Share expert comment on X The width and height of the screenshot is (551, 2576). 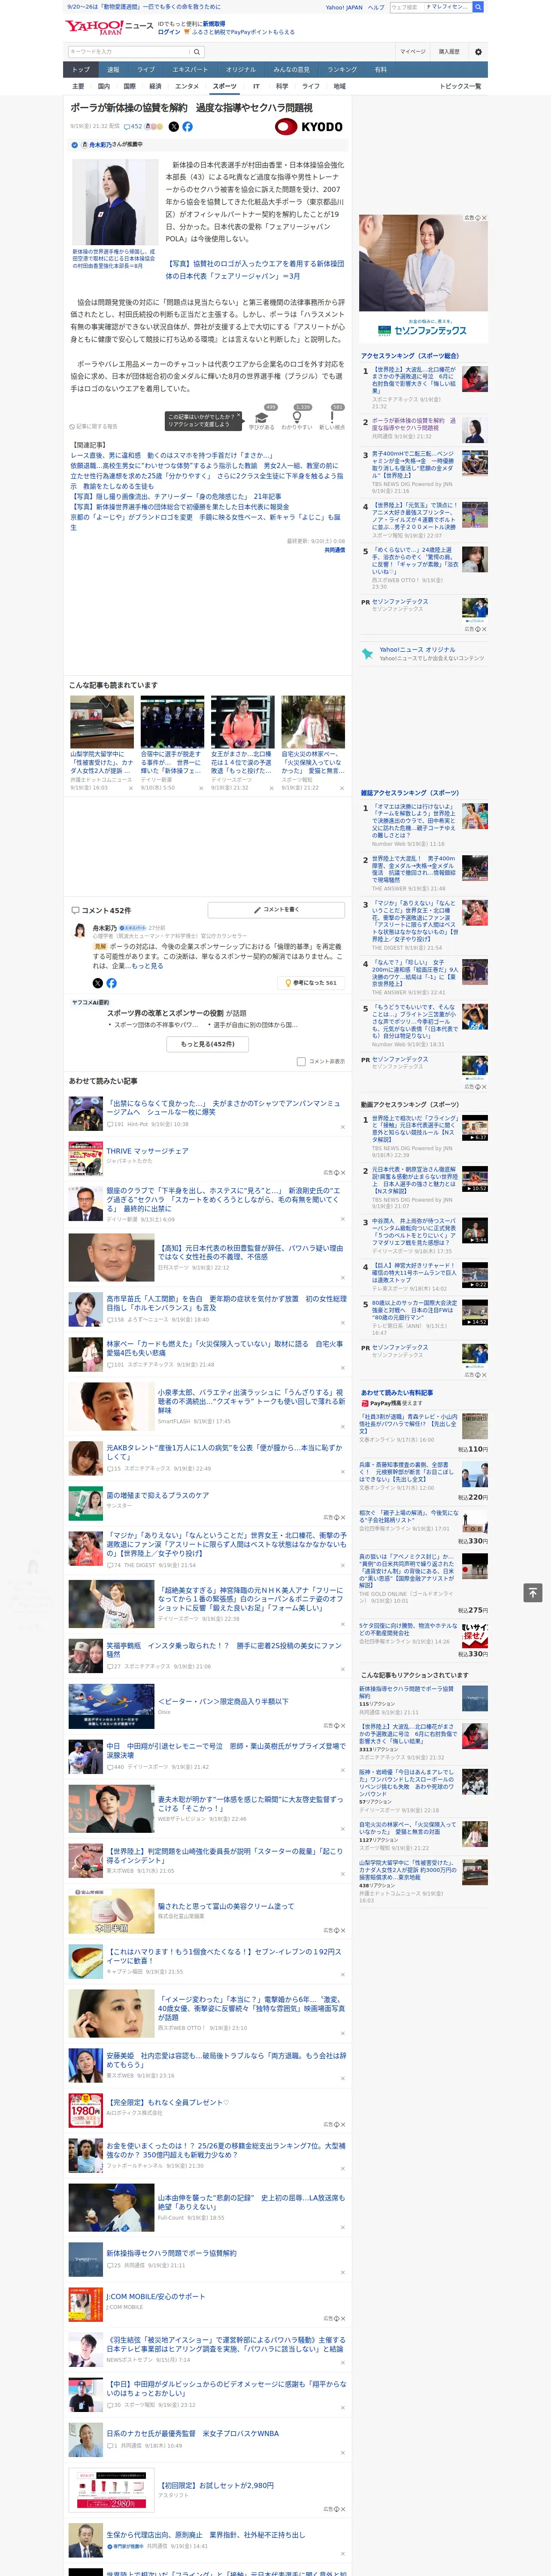coord(98,983)
